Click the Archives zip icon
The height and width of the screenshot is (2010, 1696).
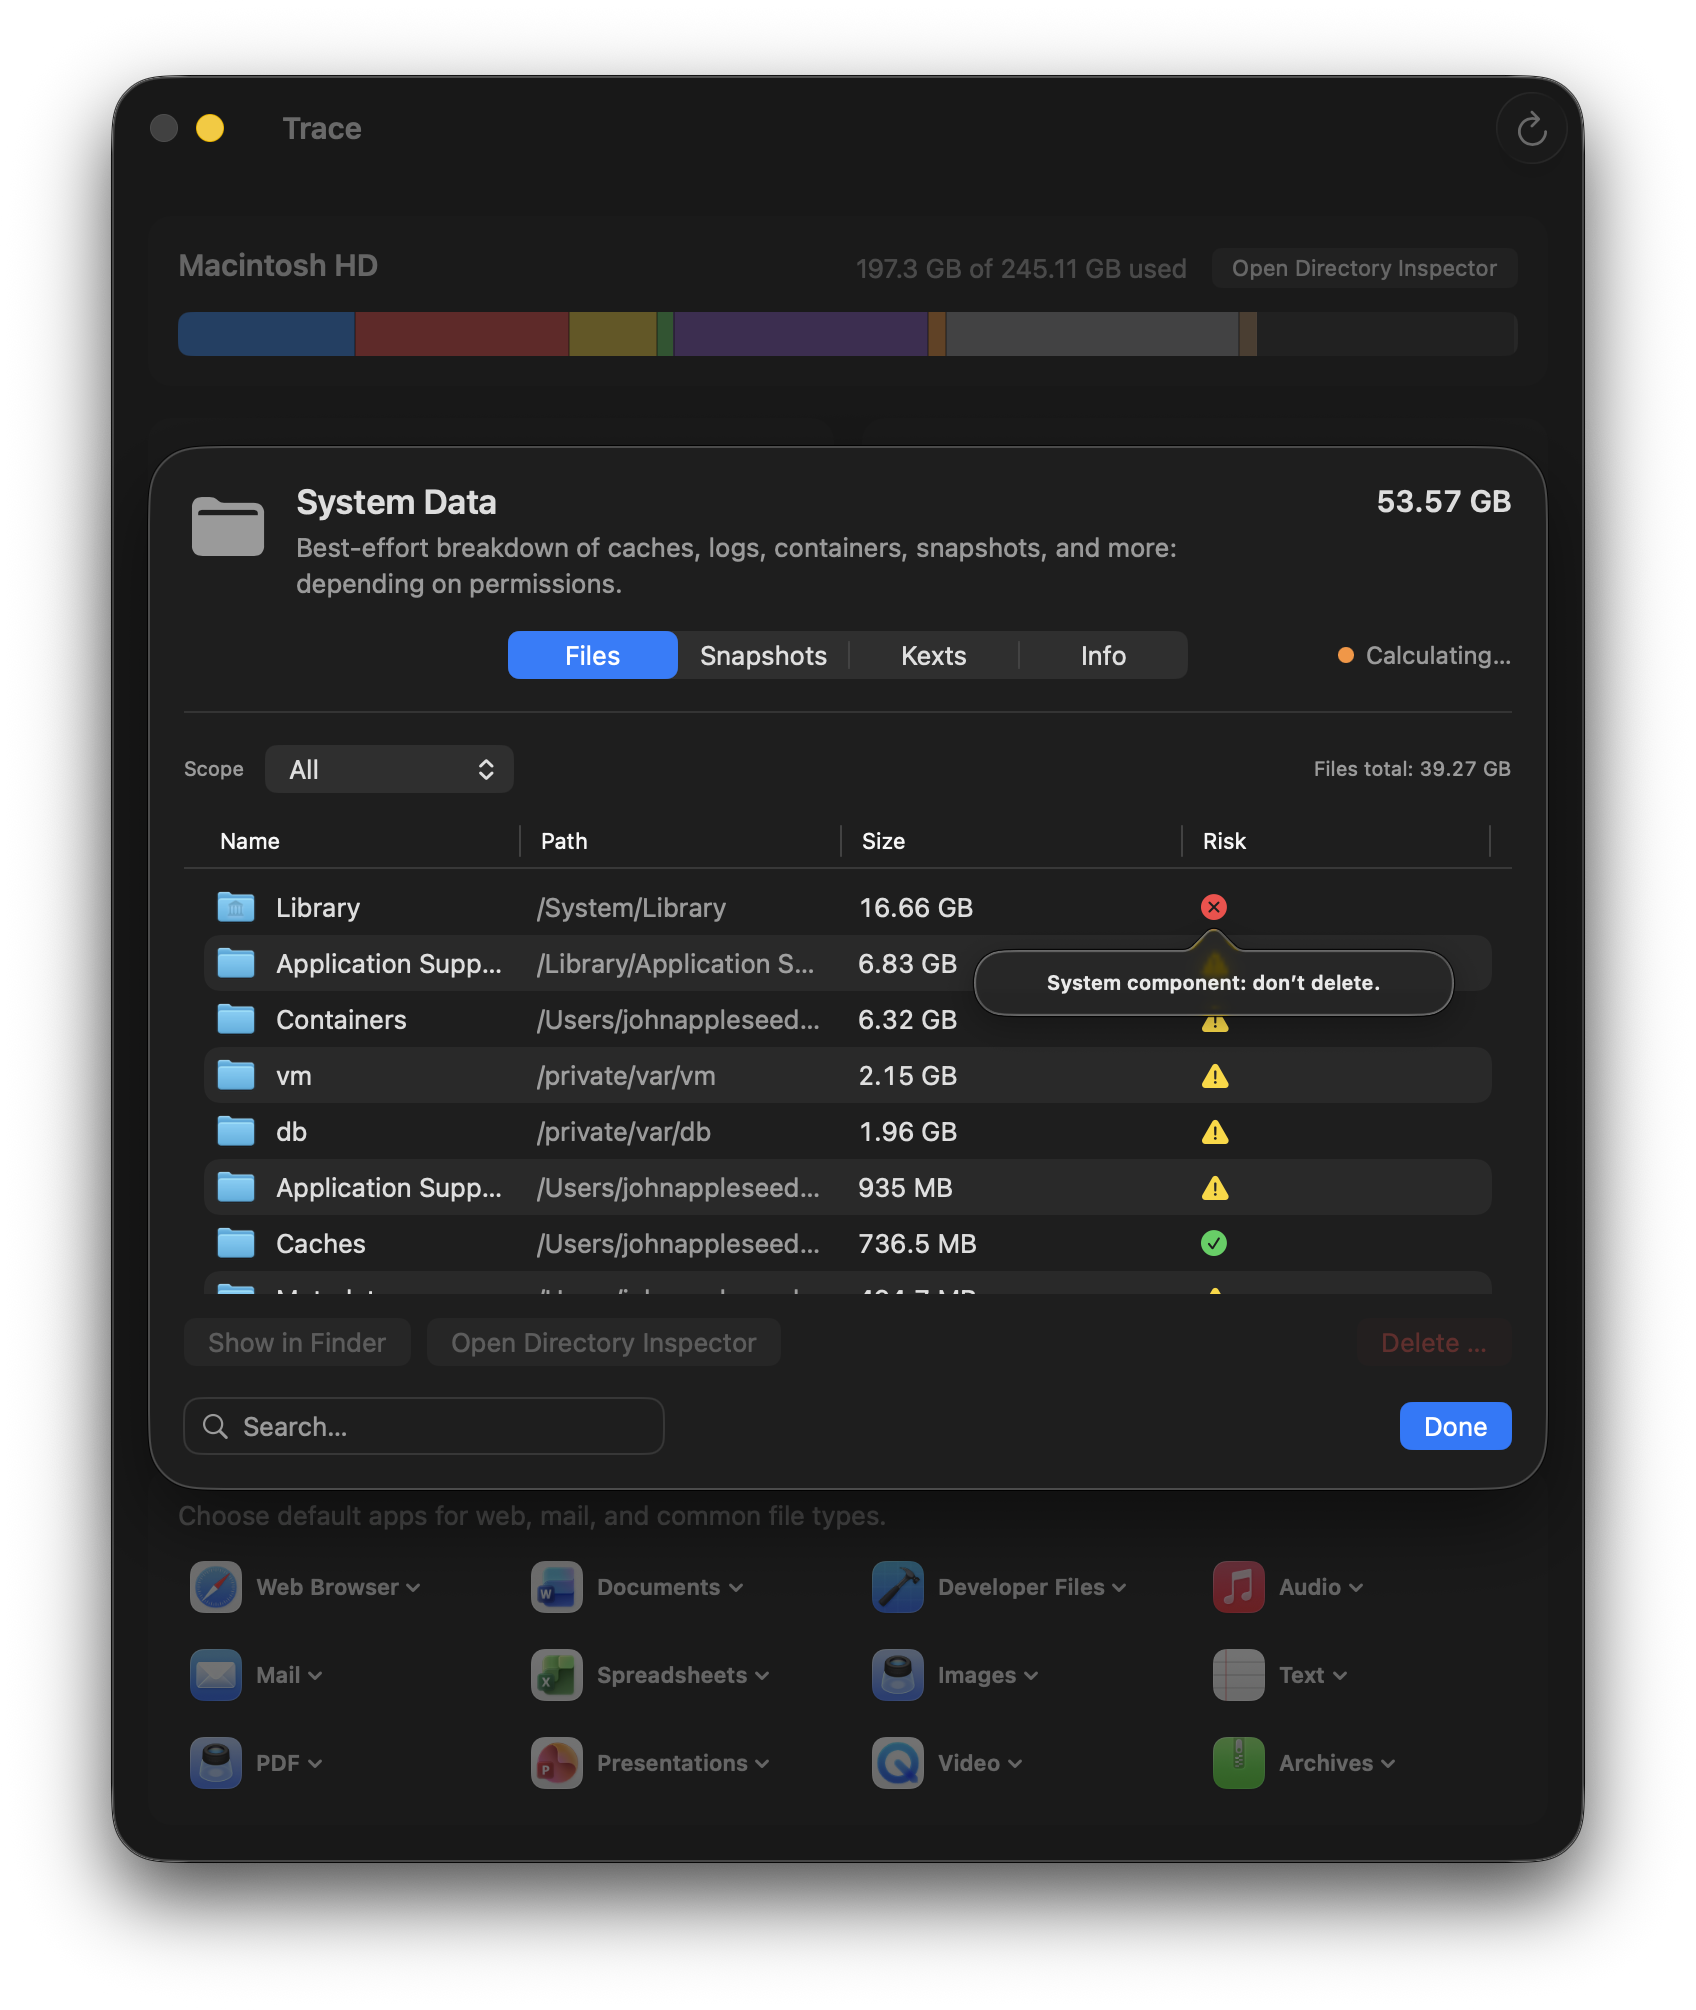pyautogui.click(x=1238, y=1763)
